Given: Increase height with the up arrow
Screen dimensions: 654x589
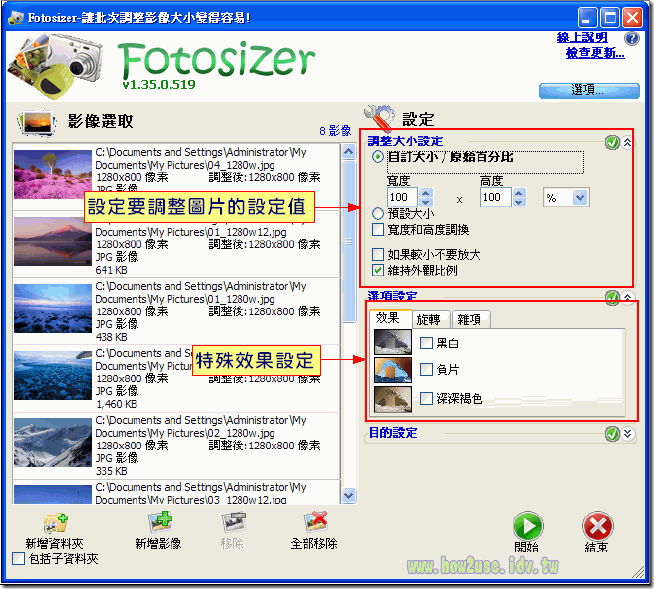Looking at the screenshot, I should coord(518,193).
